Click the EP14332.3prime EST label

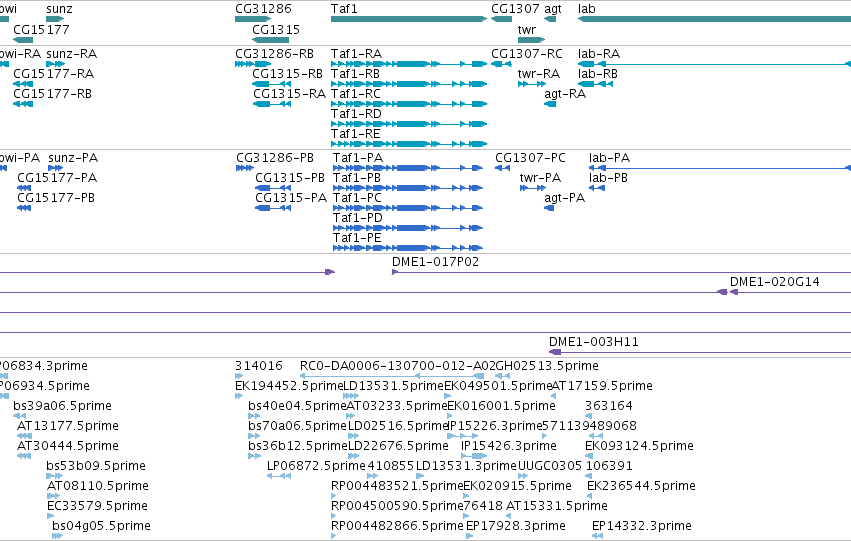tap(642, 527)
